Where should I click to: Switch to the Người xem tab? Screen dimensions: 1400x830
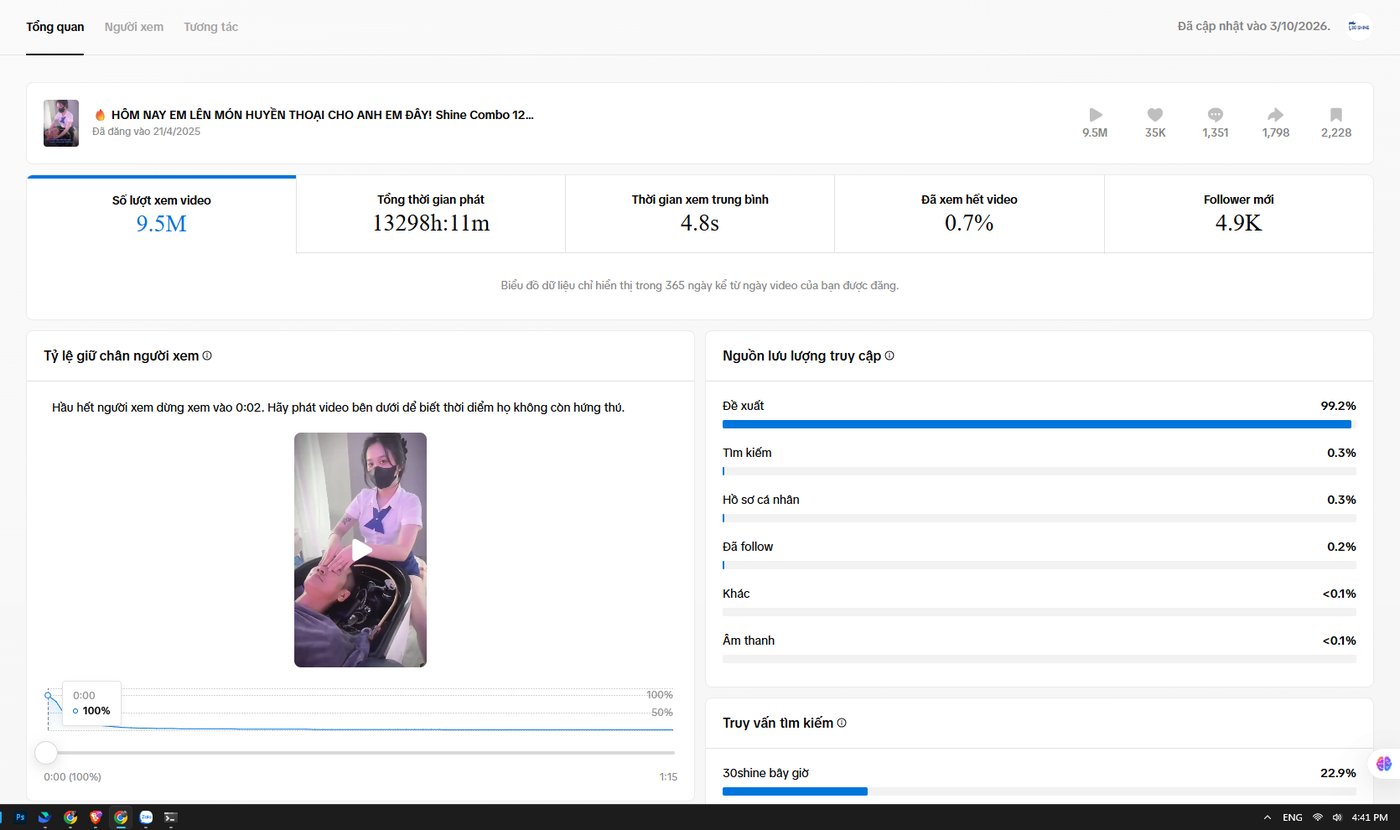134,27
